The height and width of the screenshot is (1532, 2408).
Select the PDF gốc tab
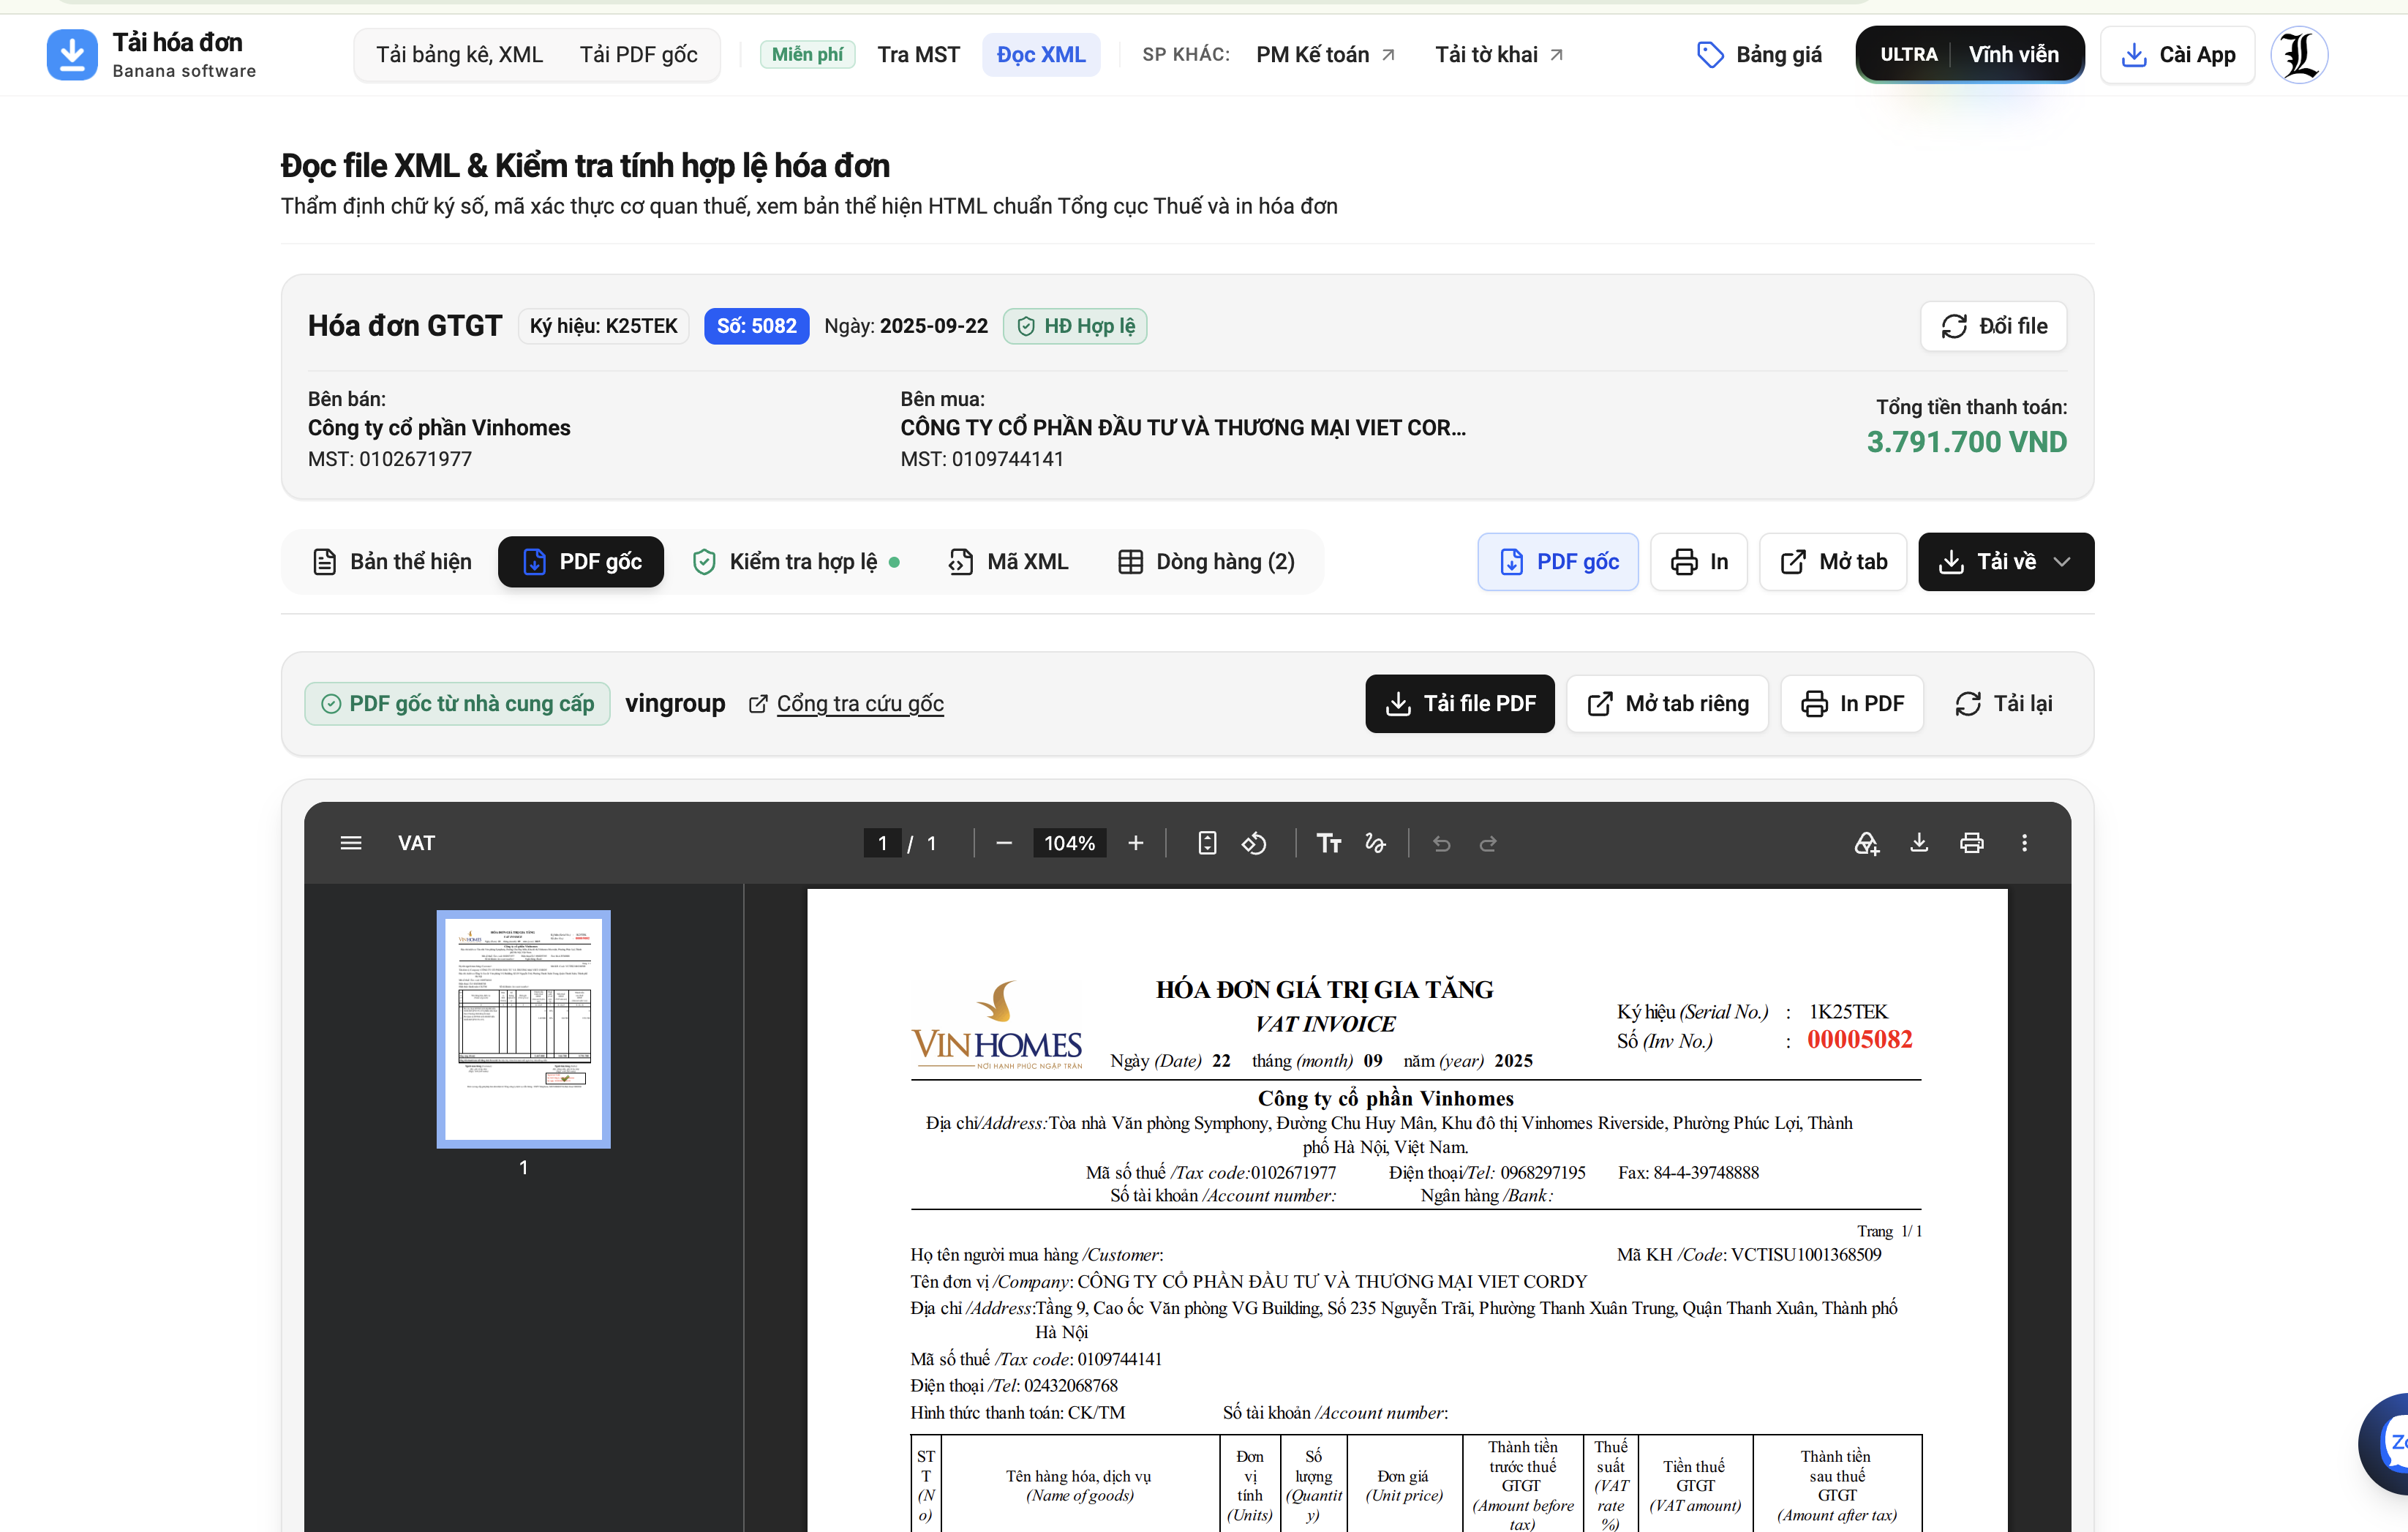click(581, 562)
